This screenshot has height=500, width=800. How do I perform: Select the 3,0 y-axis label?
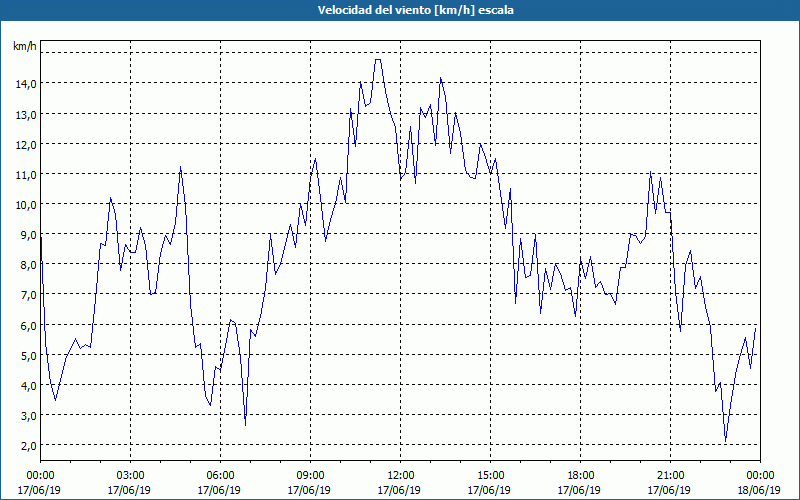tap(28, 416)
